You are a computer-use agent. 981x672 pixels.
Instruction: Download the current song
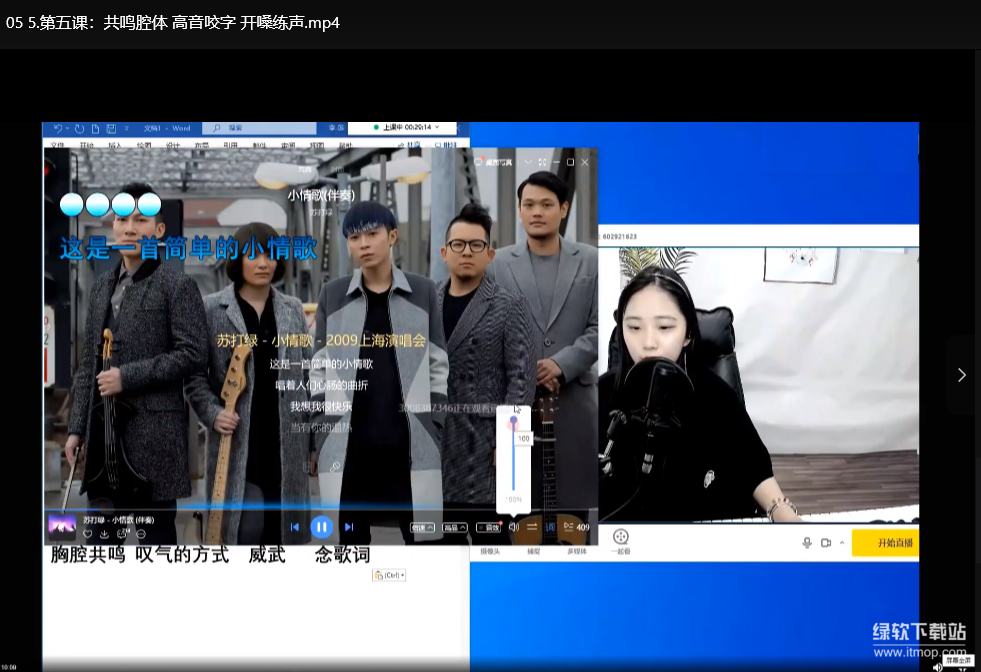coord(104,534)
